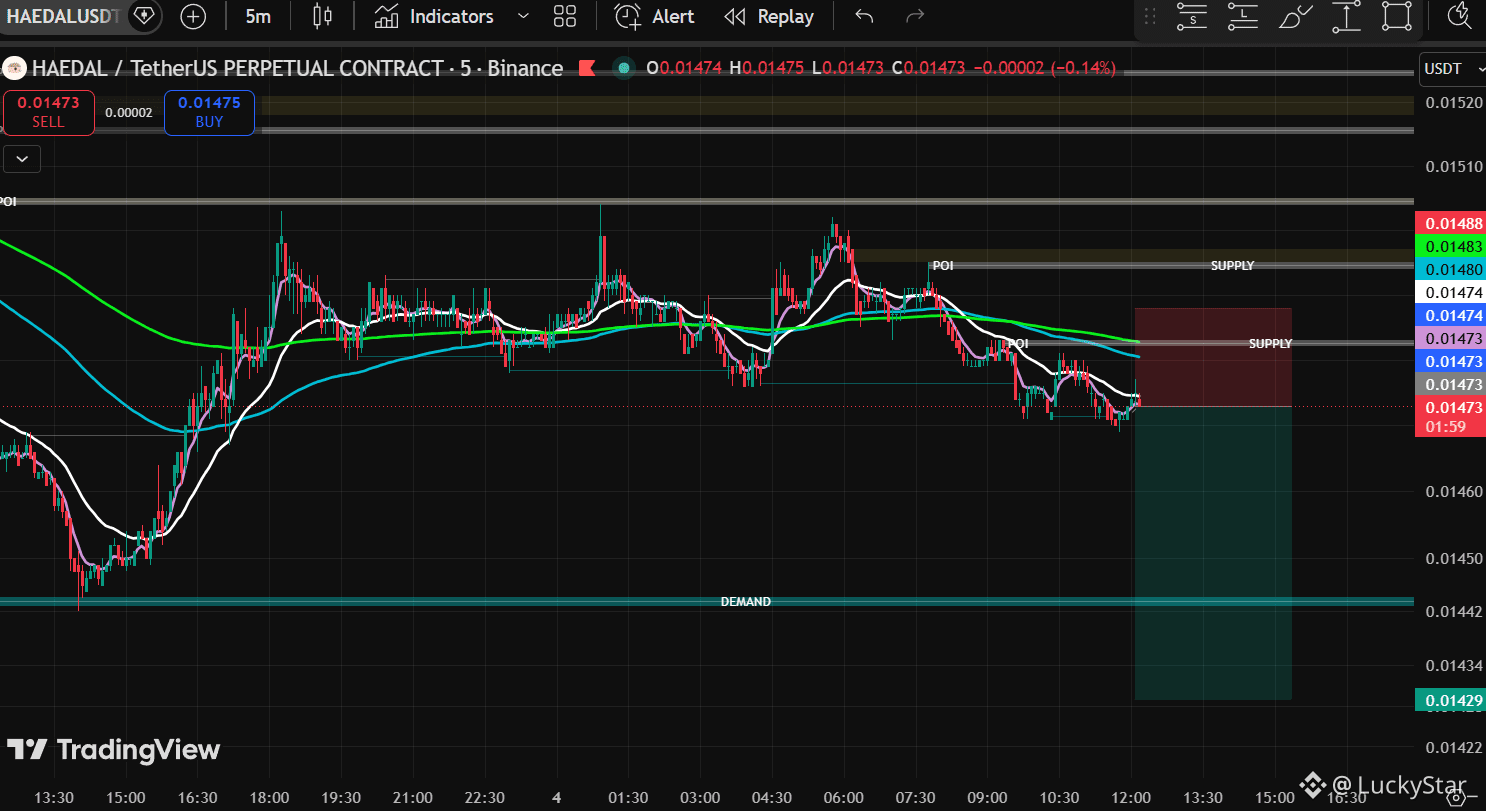Select the long position tool in favorites toolbar

(1243, 16)
